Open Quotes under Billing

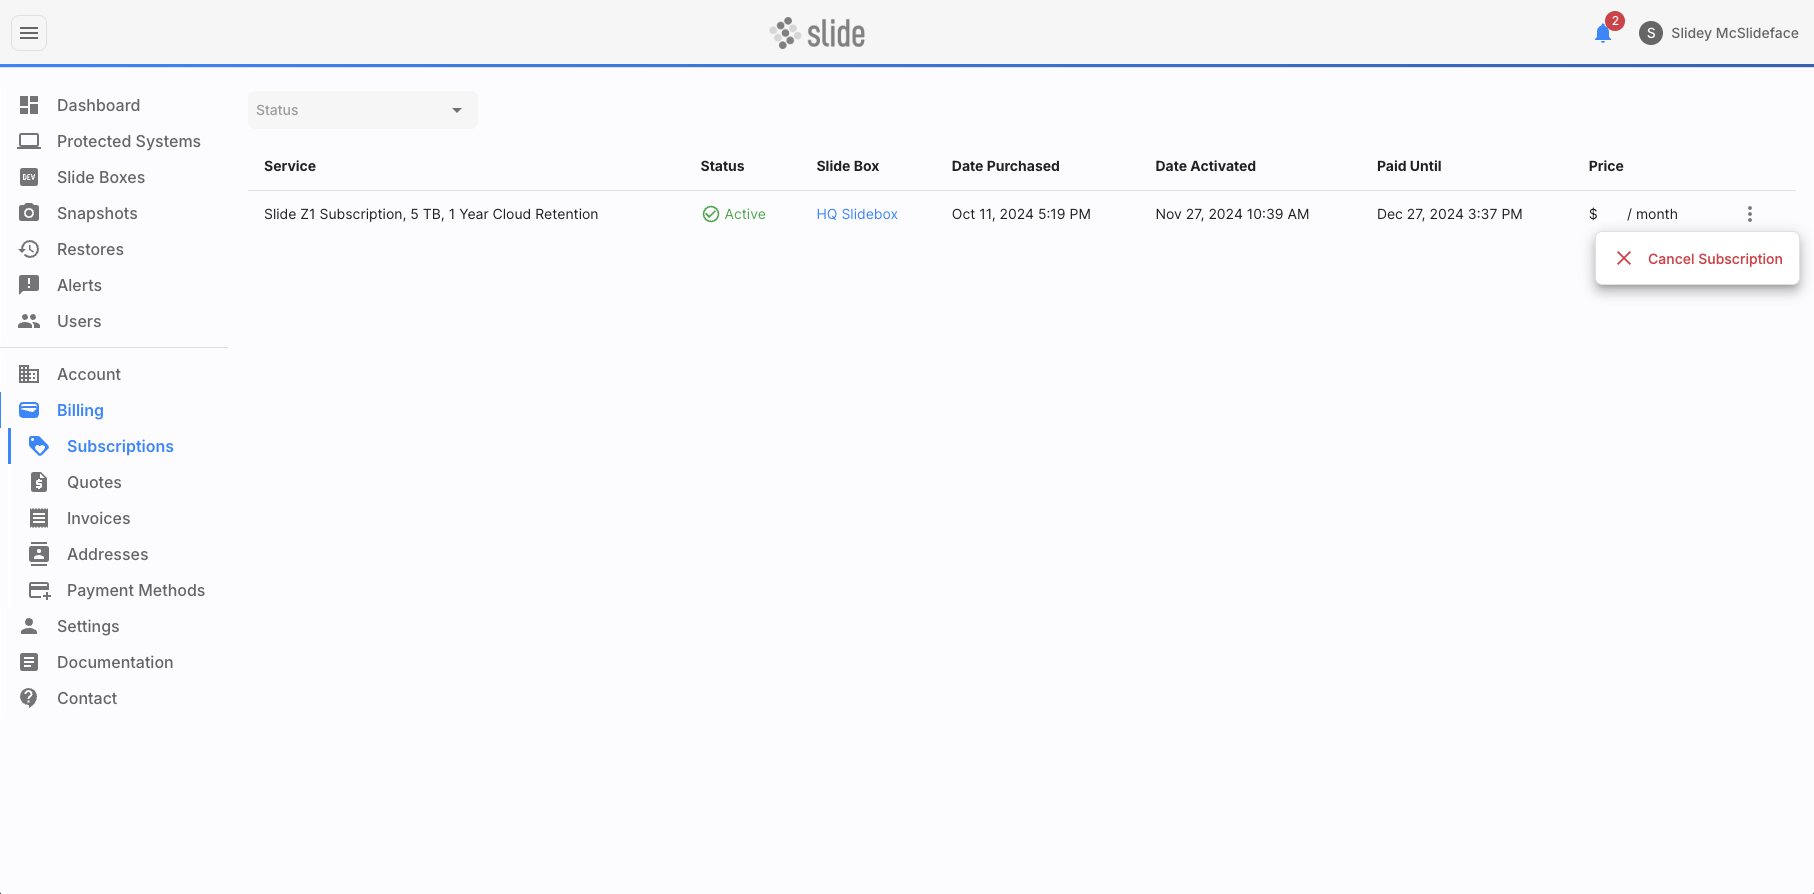[x=94, y=482]
